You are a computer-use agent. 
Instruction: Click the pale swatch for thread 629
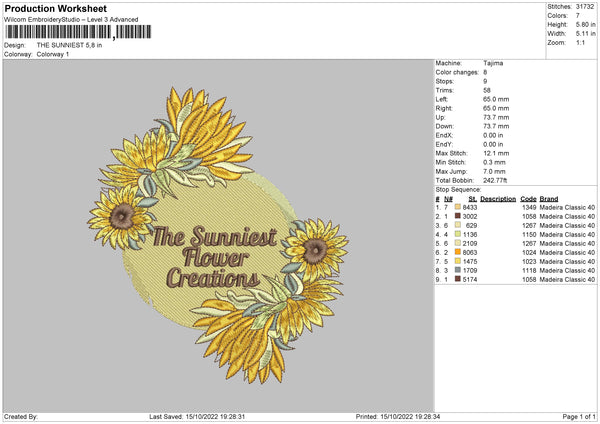[x=458, y=225]
